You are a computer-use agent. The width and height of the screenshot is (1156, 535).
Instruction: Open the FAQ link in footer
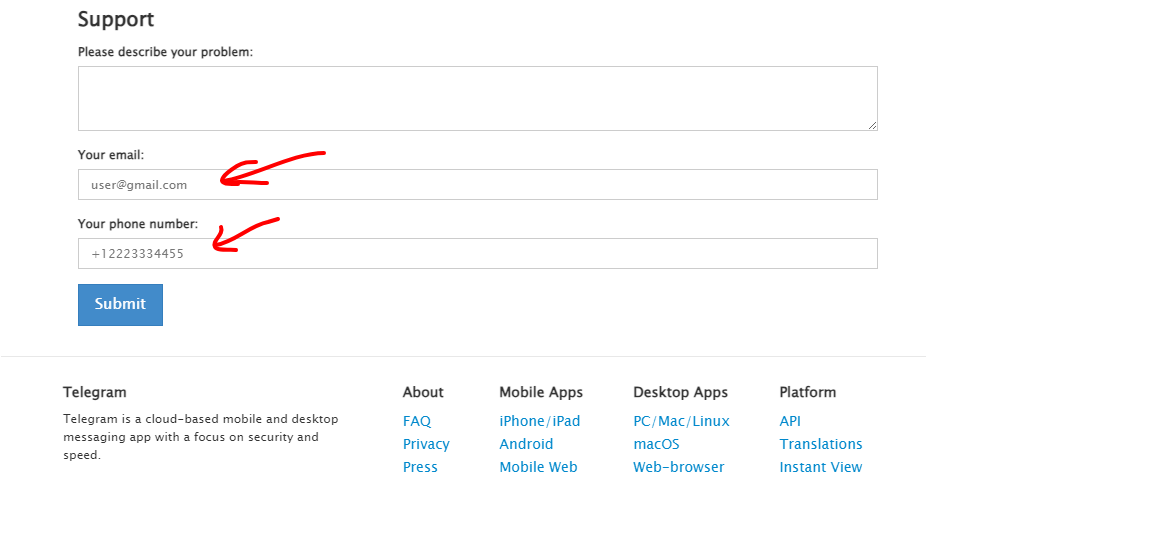point(416,421)
